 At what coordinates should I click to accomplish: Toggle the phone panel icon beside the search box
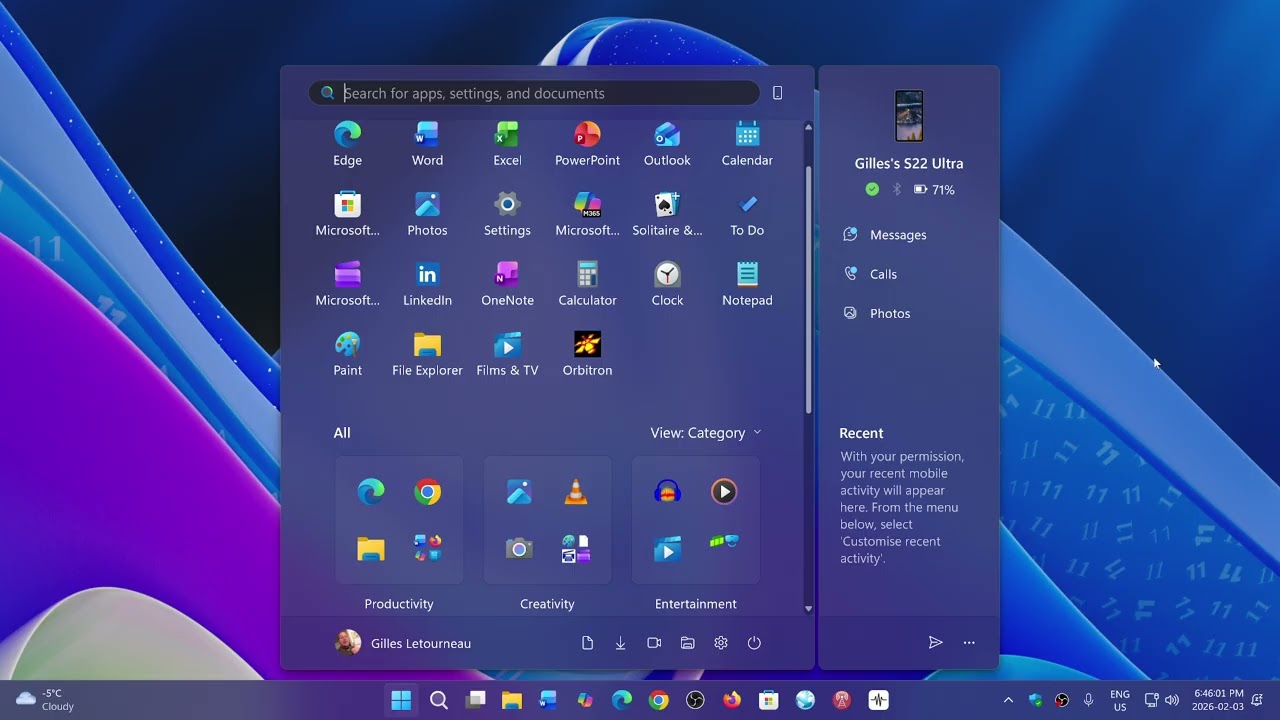pyautogui.click(x=777, y=93)
